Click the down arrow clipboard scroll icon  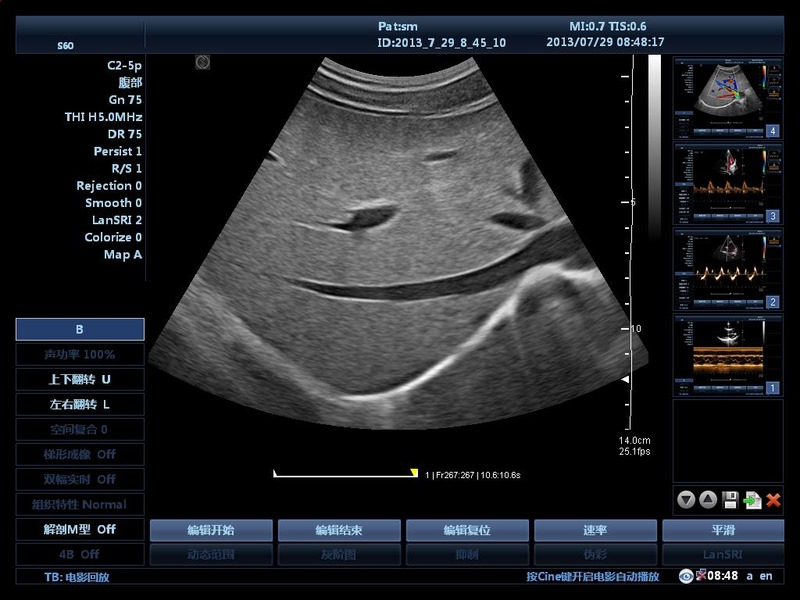point(685,500)
